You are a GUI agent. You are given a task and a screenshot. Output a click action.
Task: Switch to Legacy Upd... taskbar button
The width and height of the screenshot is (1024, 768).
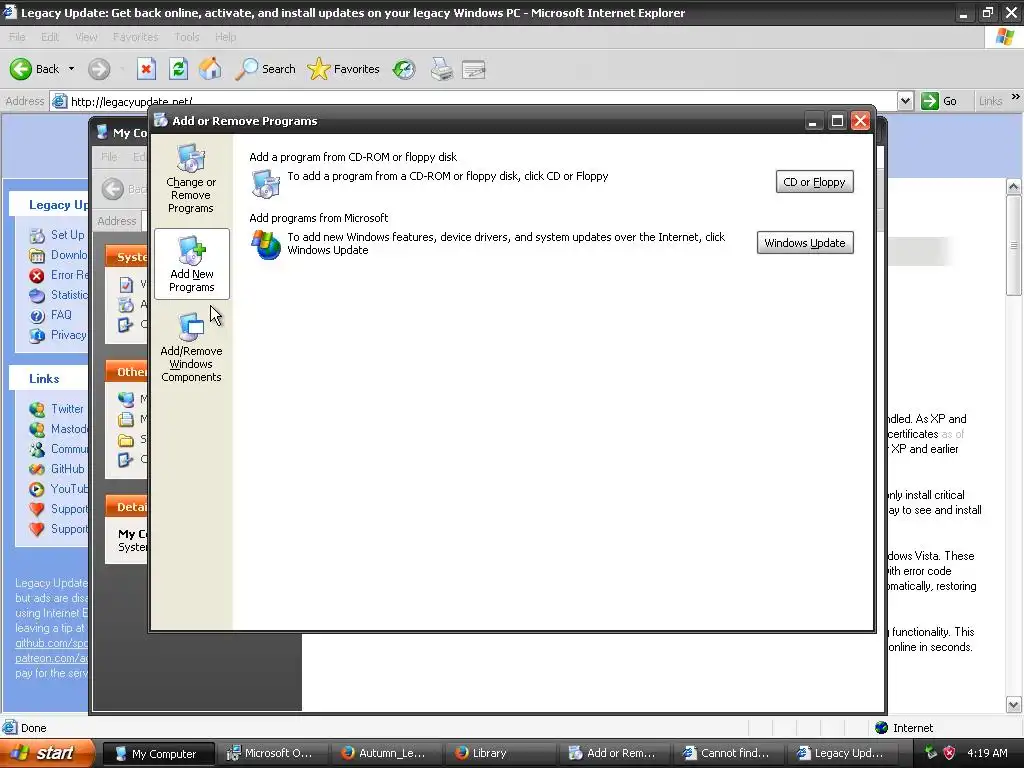point(840,754)
